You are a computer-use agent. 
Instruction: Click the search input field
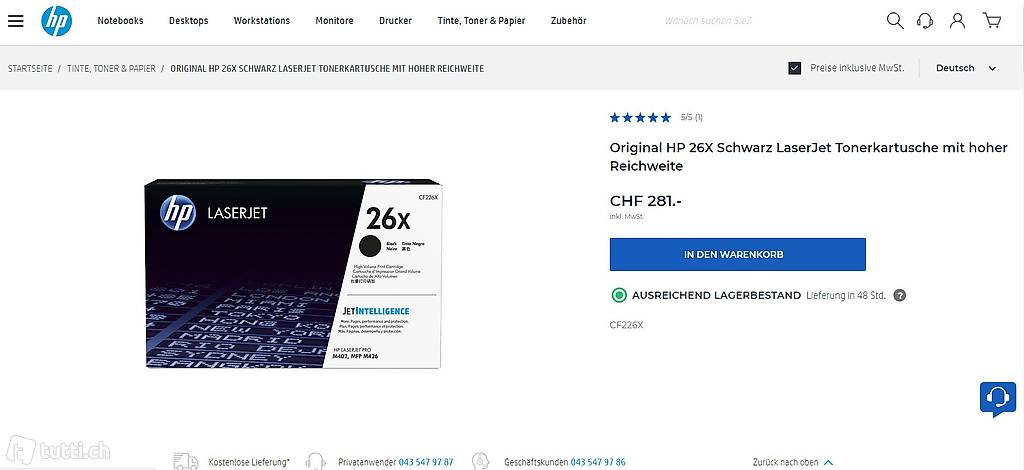tap(760, 20)
